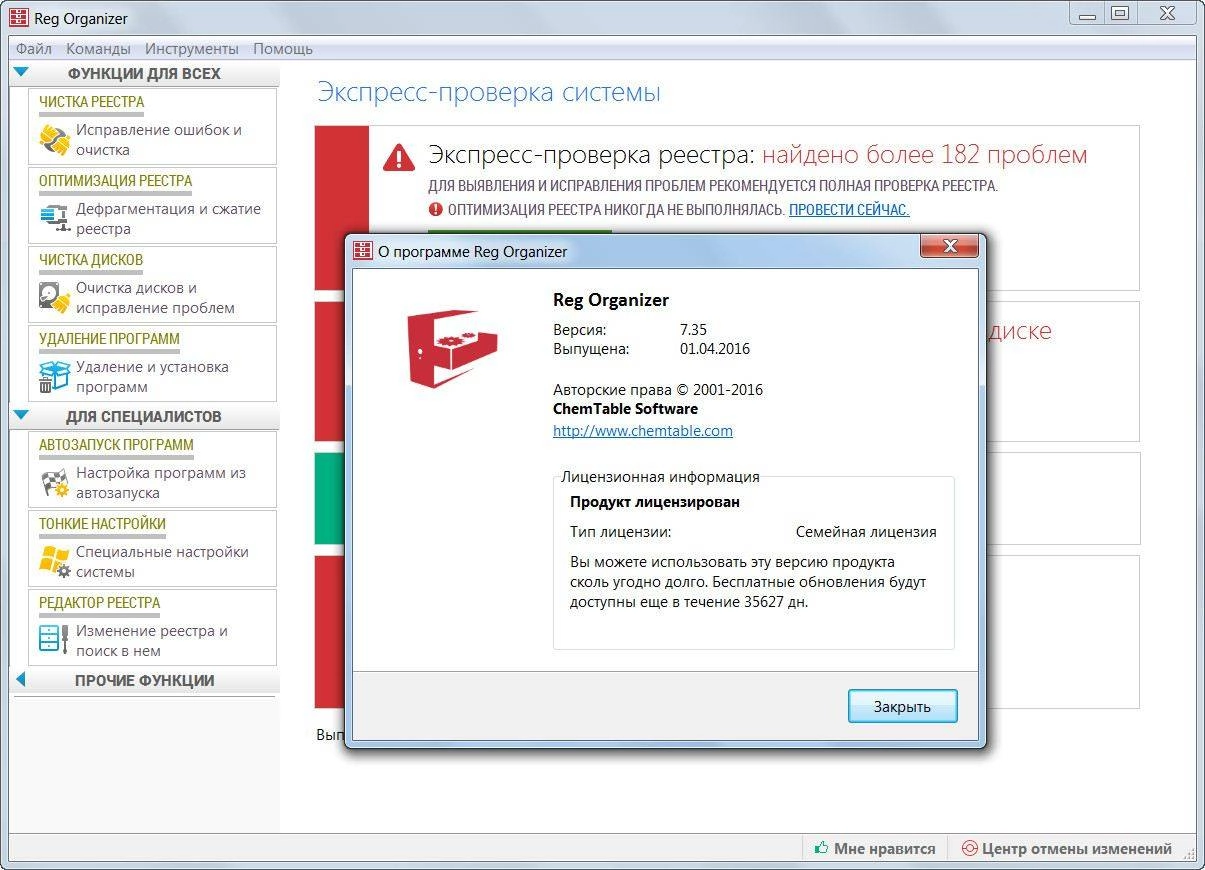
Task: Click 'Очистка дисков и исправление проблем' text
Action: (x=155, y=298)
